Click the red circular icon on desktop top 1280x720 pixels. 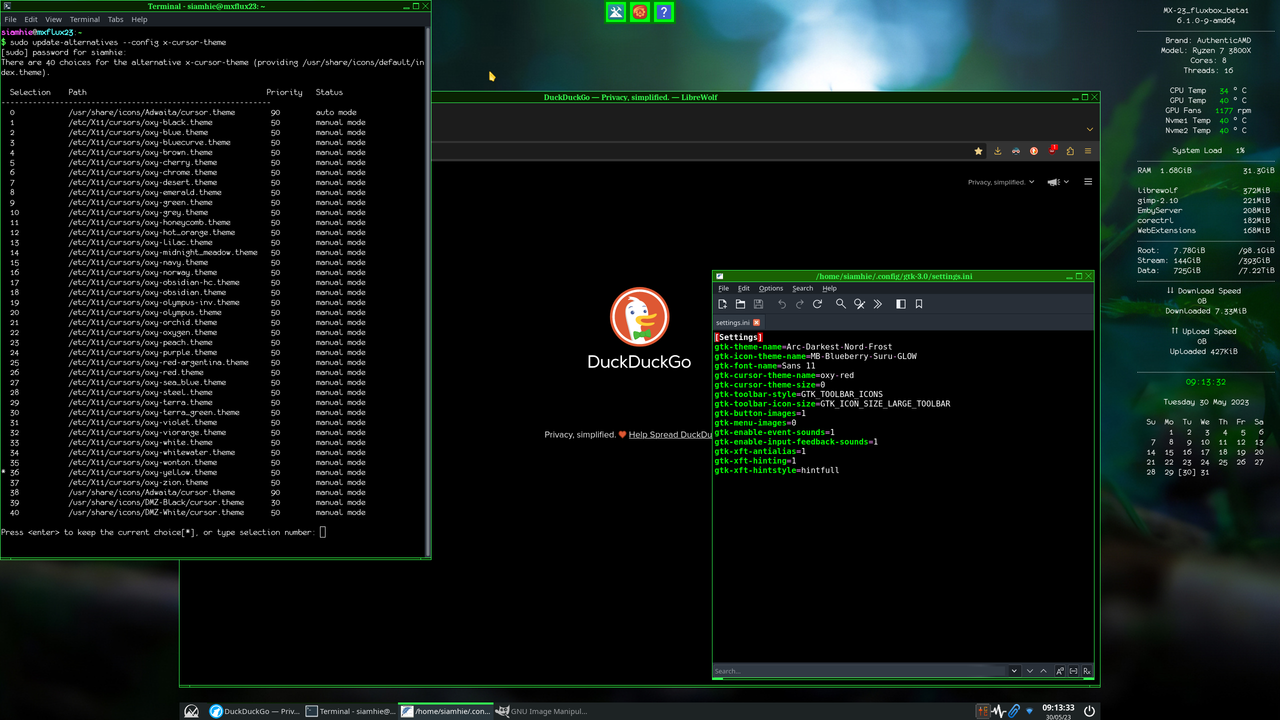[640, 12]
